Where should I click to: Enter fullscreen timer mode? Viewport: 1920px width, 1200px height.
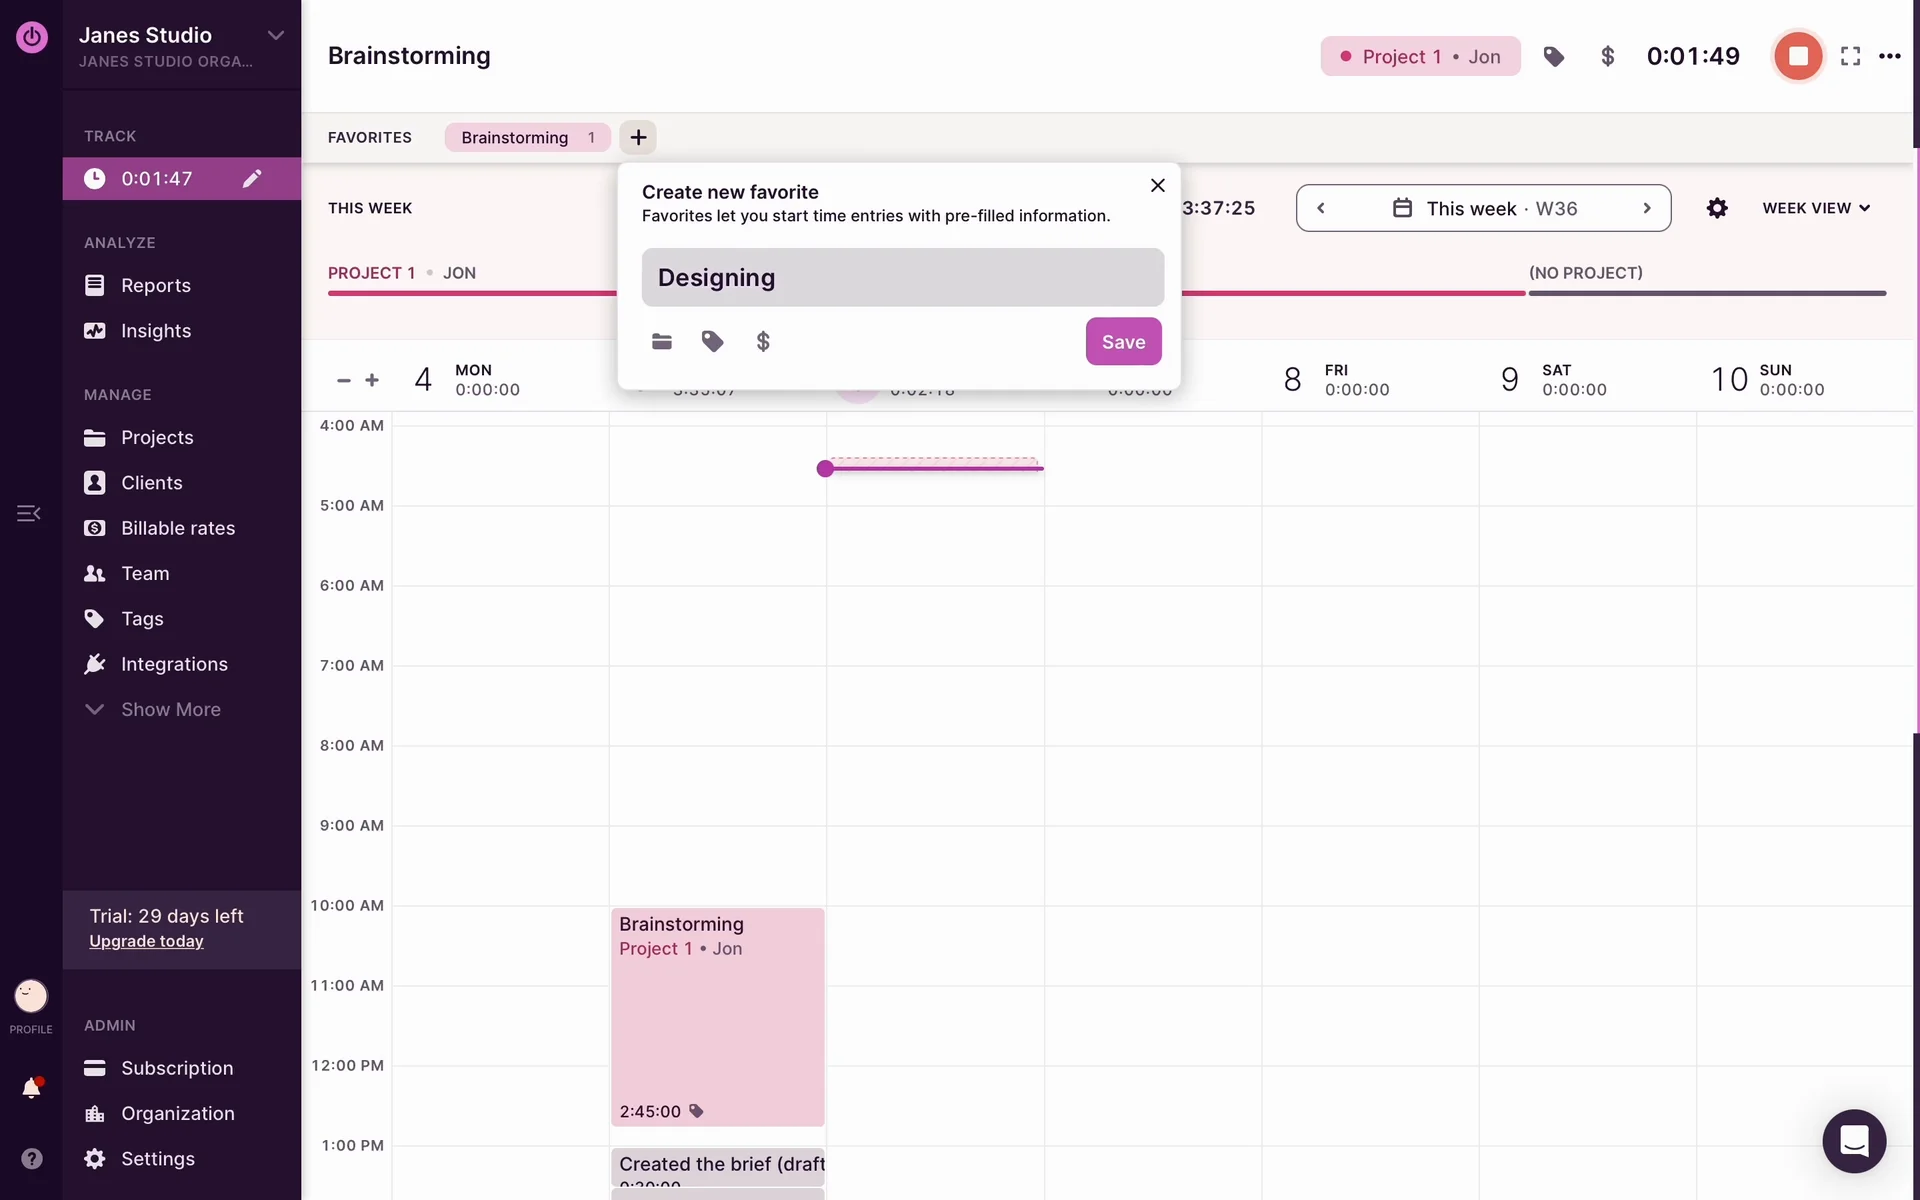point(1850,57)
